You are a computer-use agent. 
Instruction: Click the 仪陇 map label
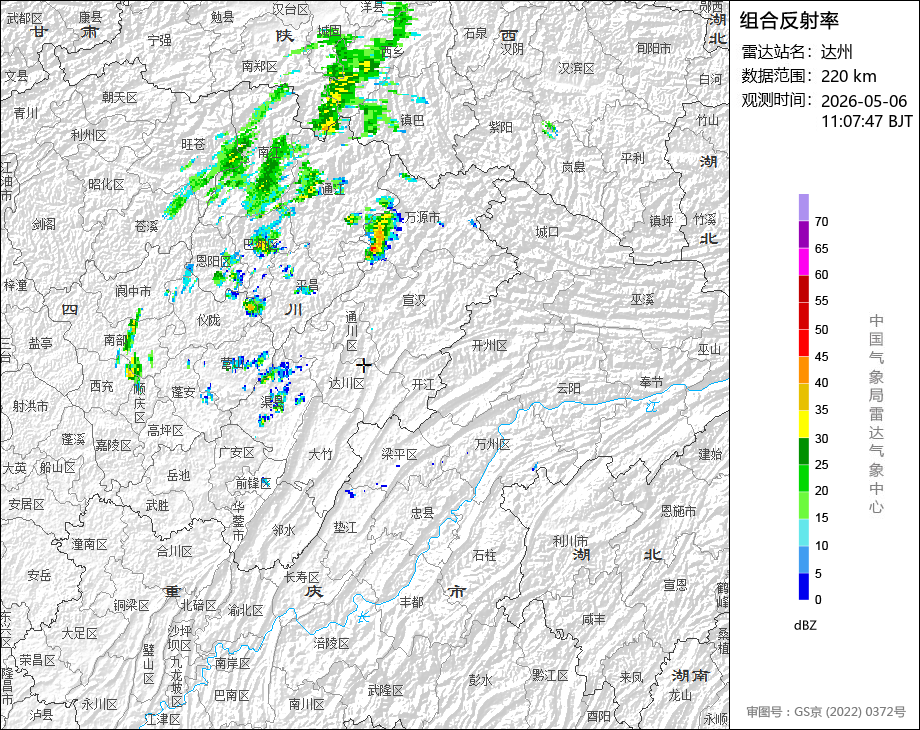(x=209, y=320)
